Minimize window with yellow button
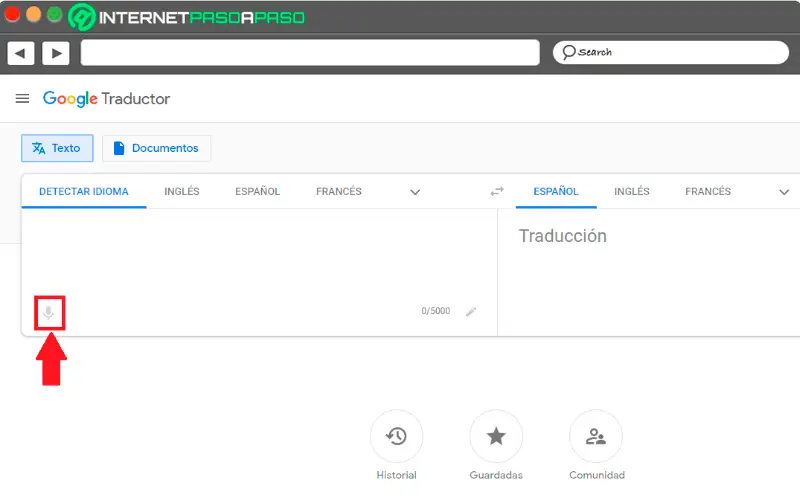 (33, 14)
